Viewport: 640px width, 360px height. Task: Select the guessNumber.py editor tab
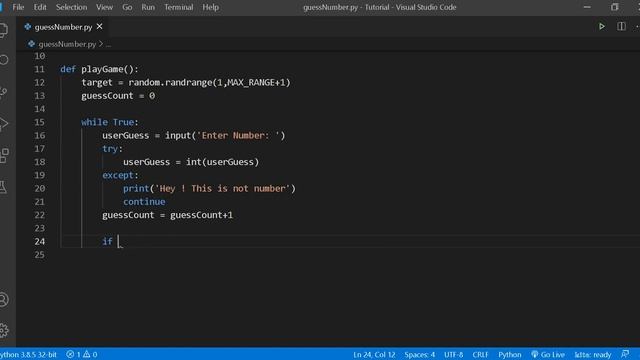tap(63, 27)
